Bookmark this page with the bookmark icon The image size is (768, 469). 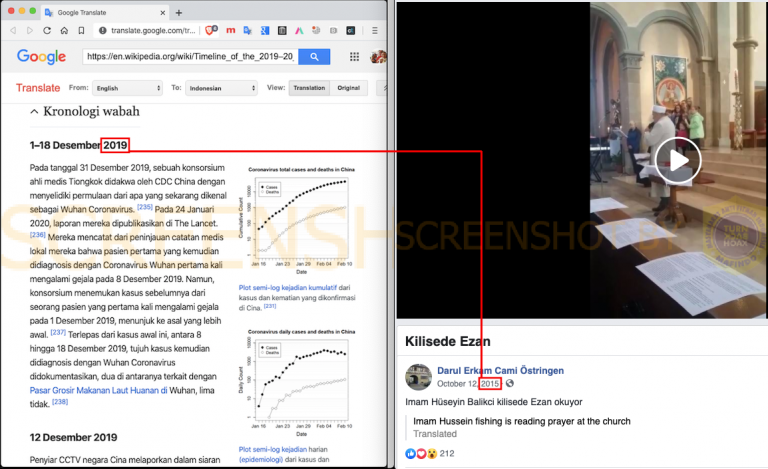(81, 30)
